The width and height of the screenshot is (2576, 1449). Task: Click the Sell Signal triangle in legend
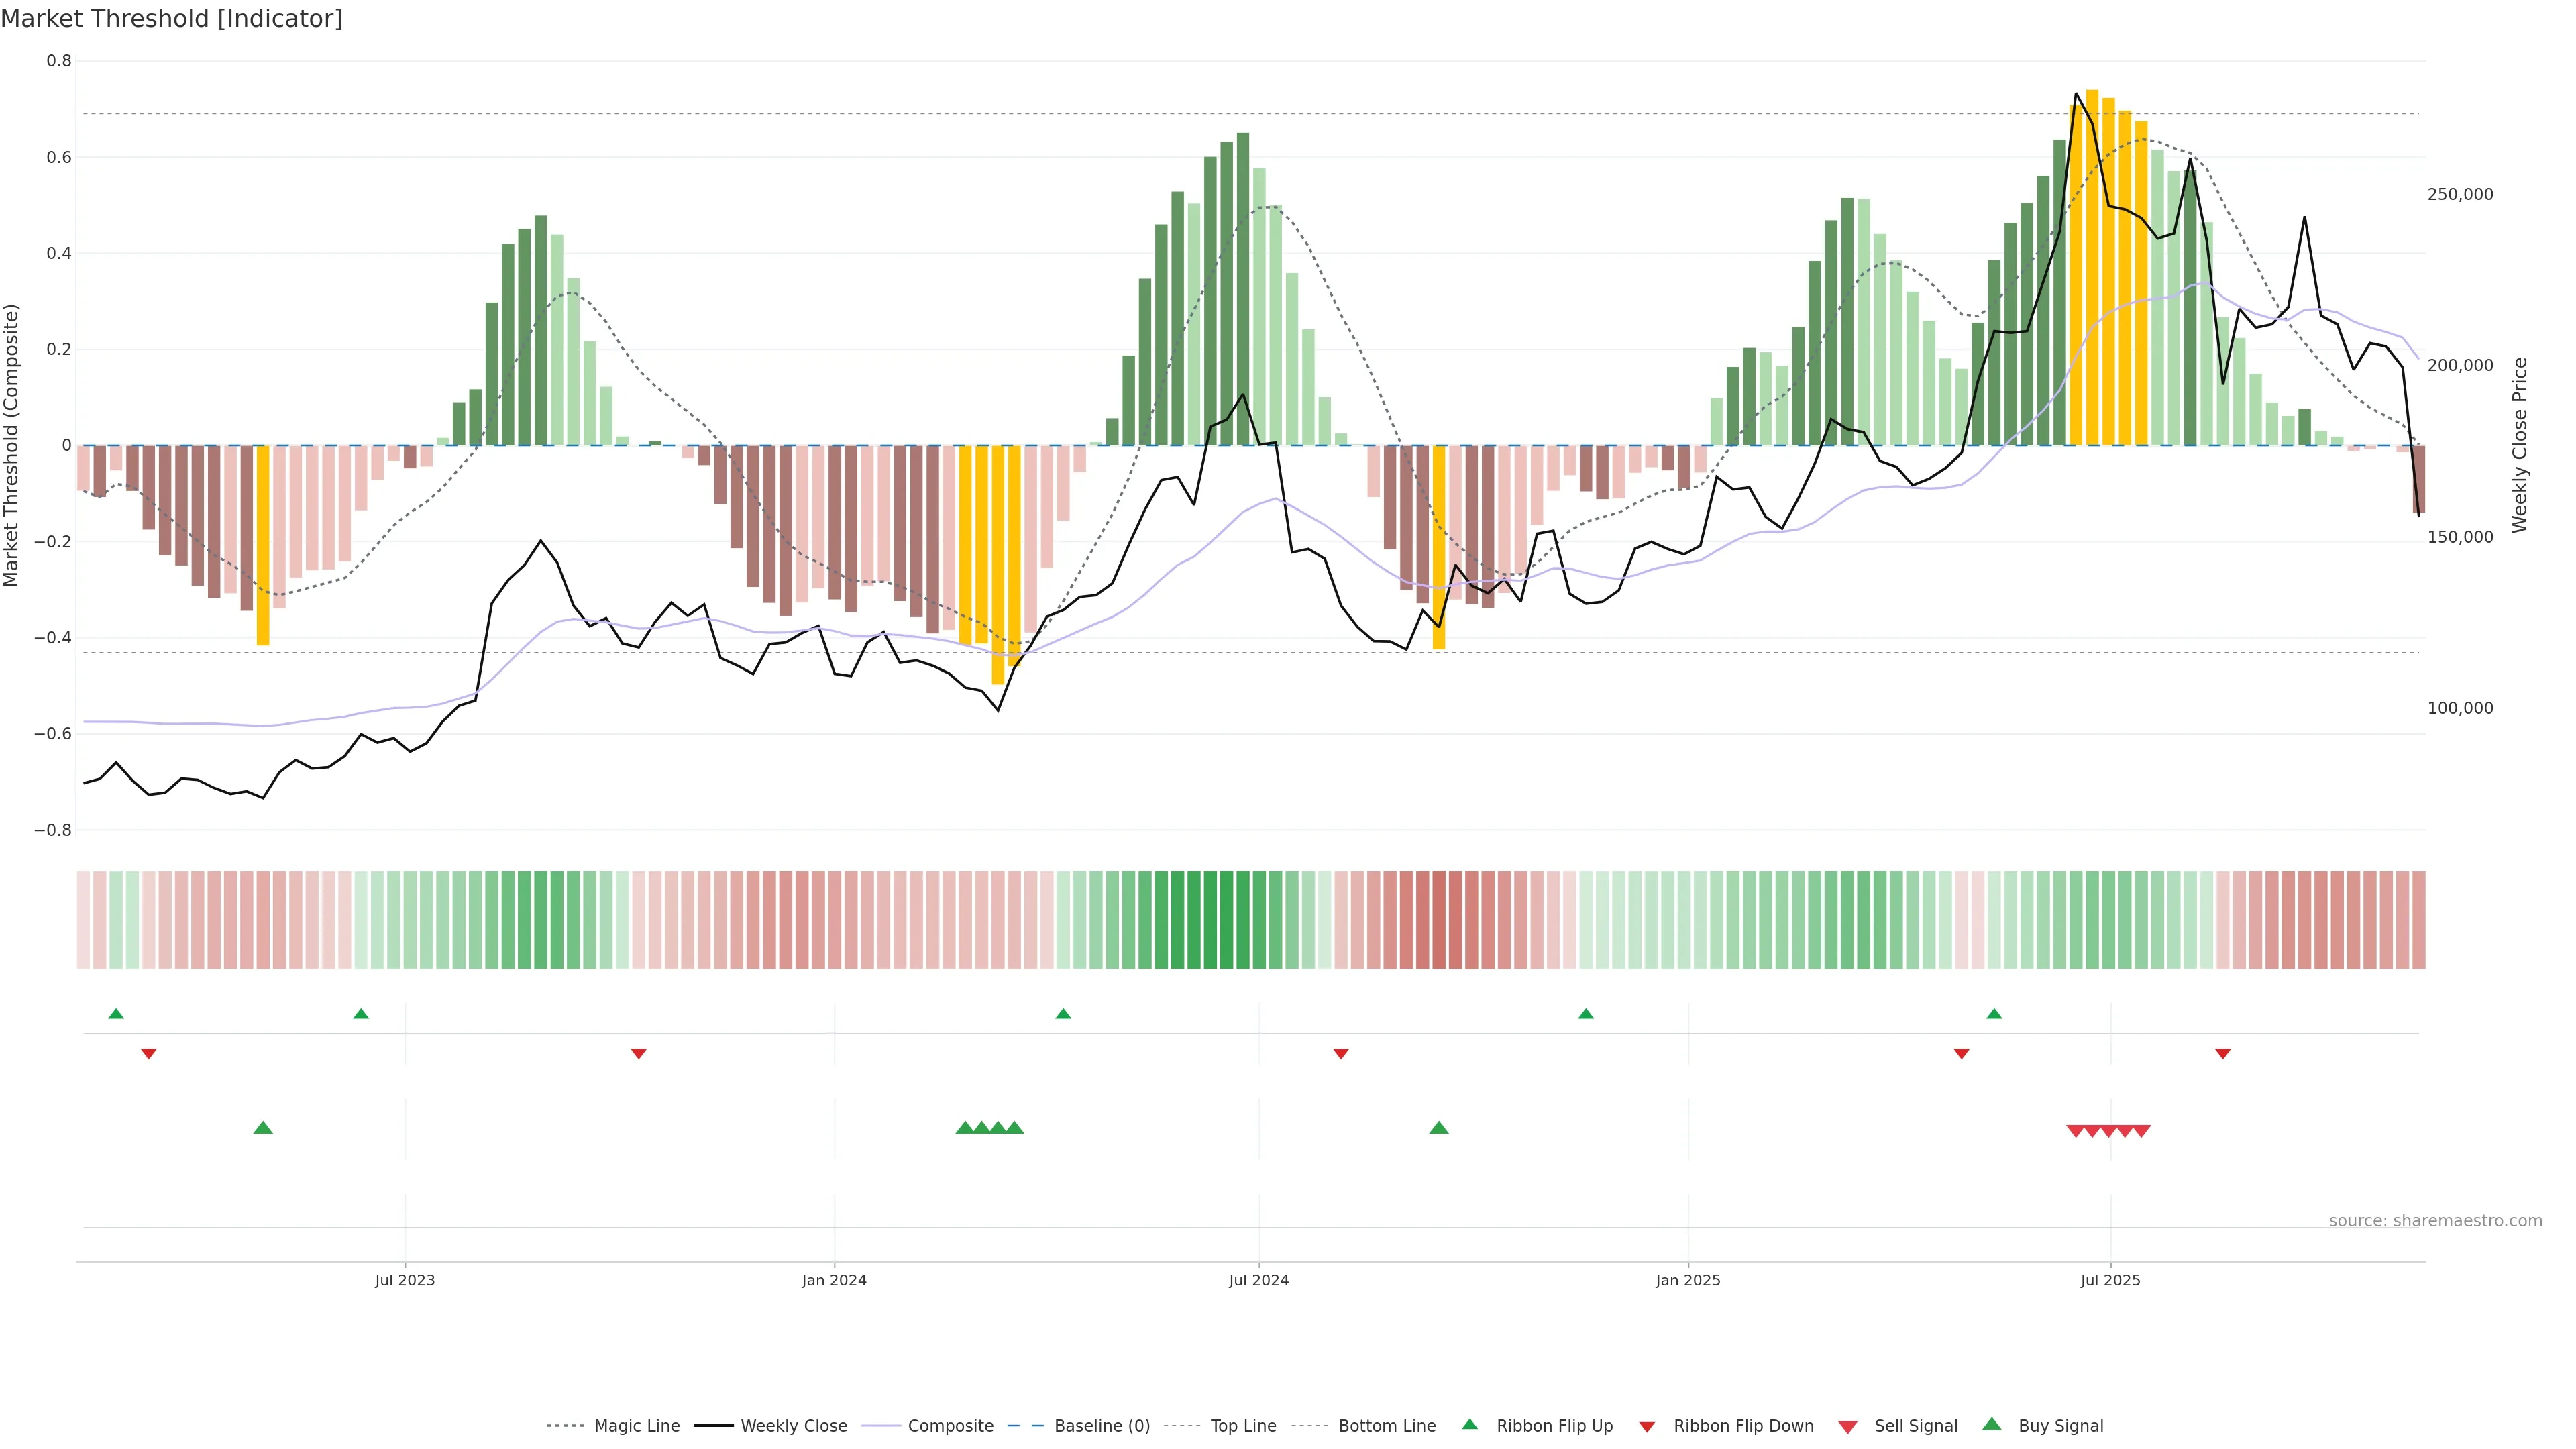(x=1848, y=1426)
